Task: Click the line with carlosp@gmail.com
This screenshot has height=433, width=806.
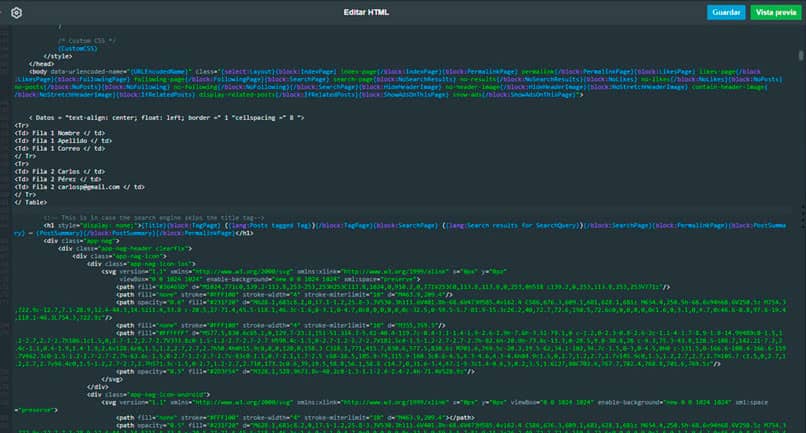Action: [79, 187]
